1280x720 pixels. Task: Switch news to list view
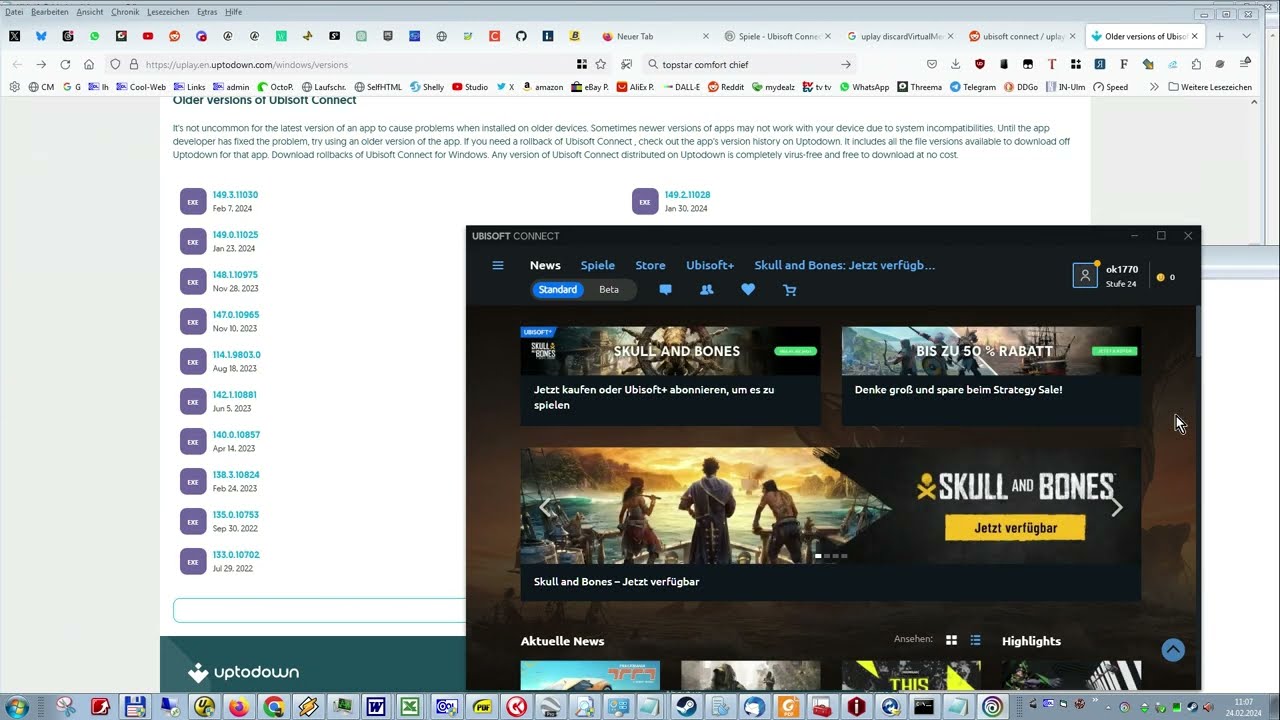(x=976, y=640)
